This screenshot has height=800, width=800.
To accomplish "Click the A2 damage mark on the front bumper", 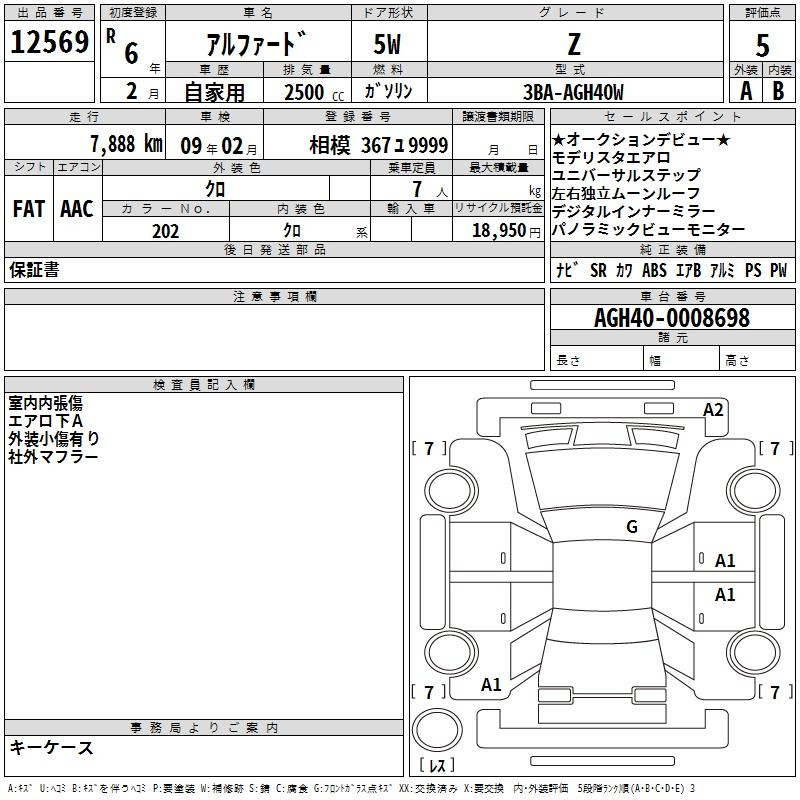I will coord(713,410).
